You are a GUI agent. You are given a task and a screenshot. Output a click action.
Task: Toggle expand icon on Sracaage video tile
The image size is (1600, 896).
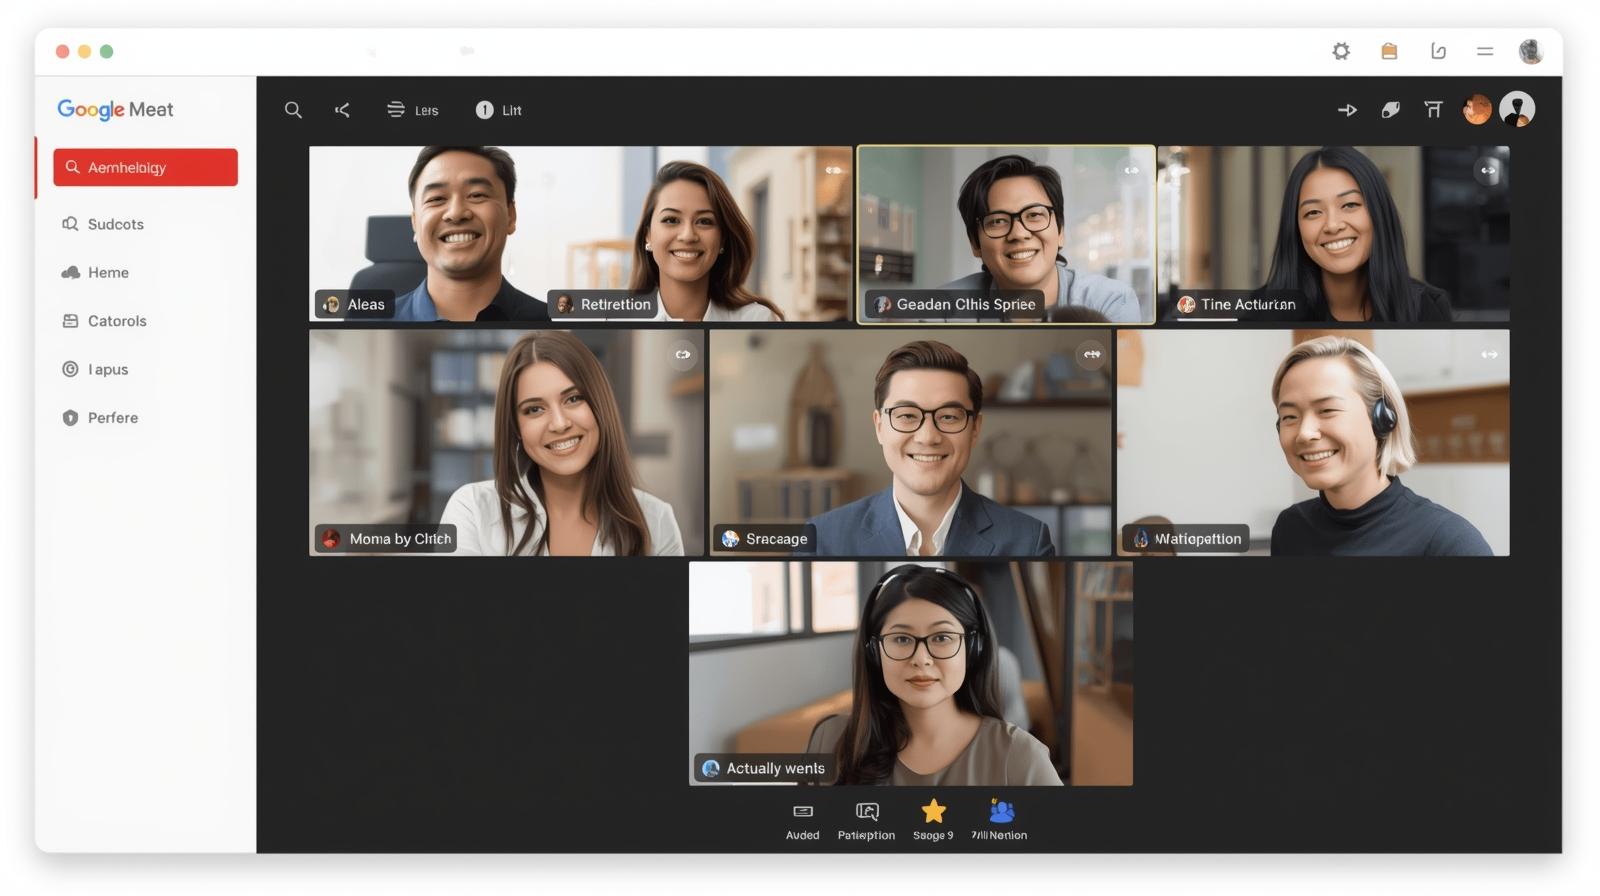click(x=1092, y=354)
